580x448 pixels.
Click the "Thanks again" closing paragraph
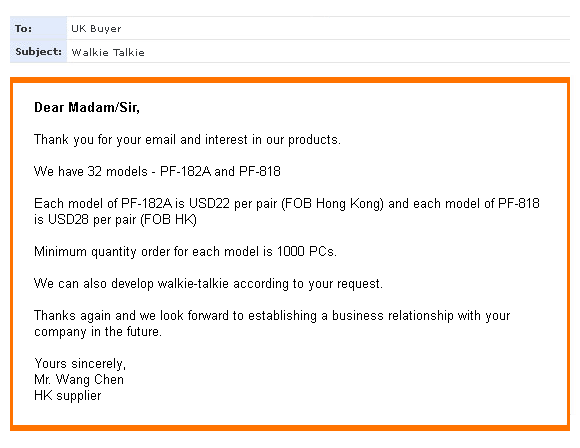(x=272, y=324)
